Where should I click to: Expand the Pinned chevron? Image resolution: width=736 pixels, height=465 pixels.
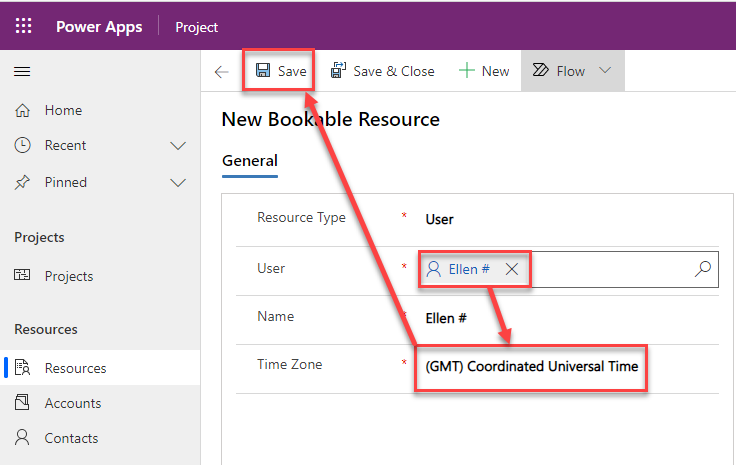point(178,183)
